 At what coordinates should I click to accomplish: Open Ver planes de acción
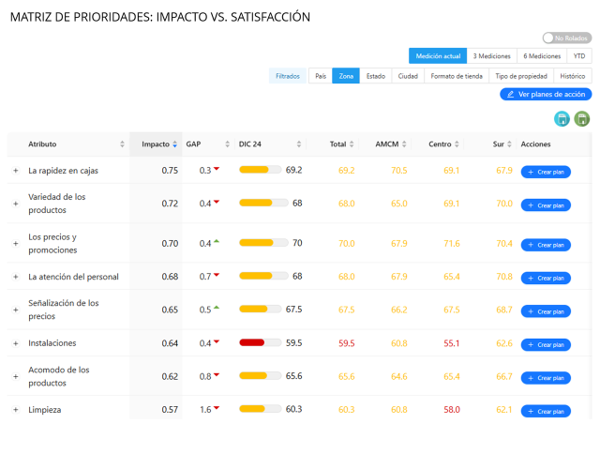pyautogui.click(x=546, y=94)
